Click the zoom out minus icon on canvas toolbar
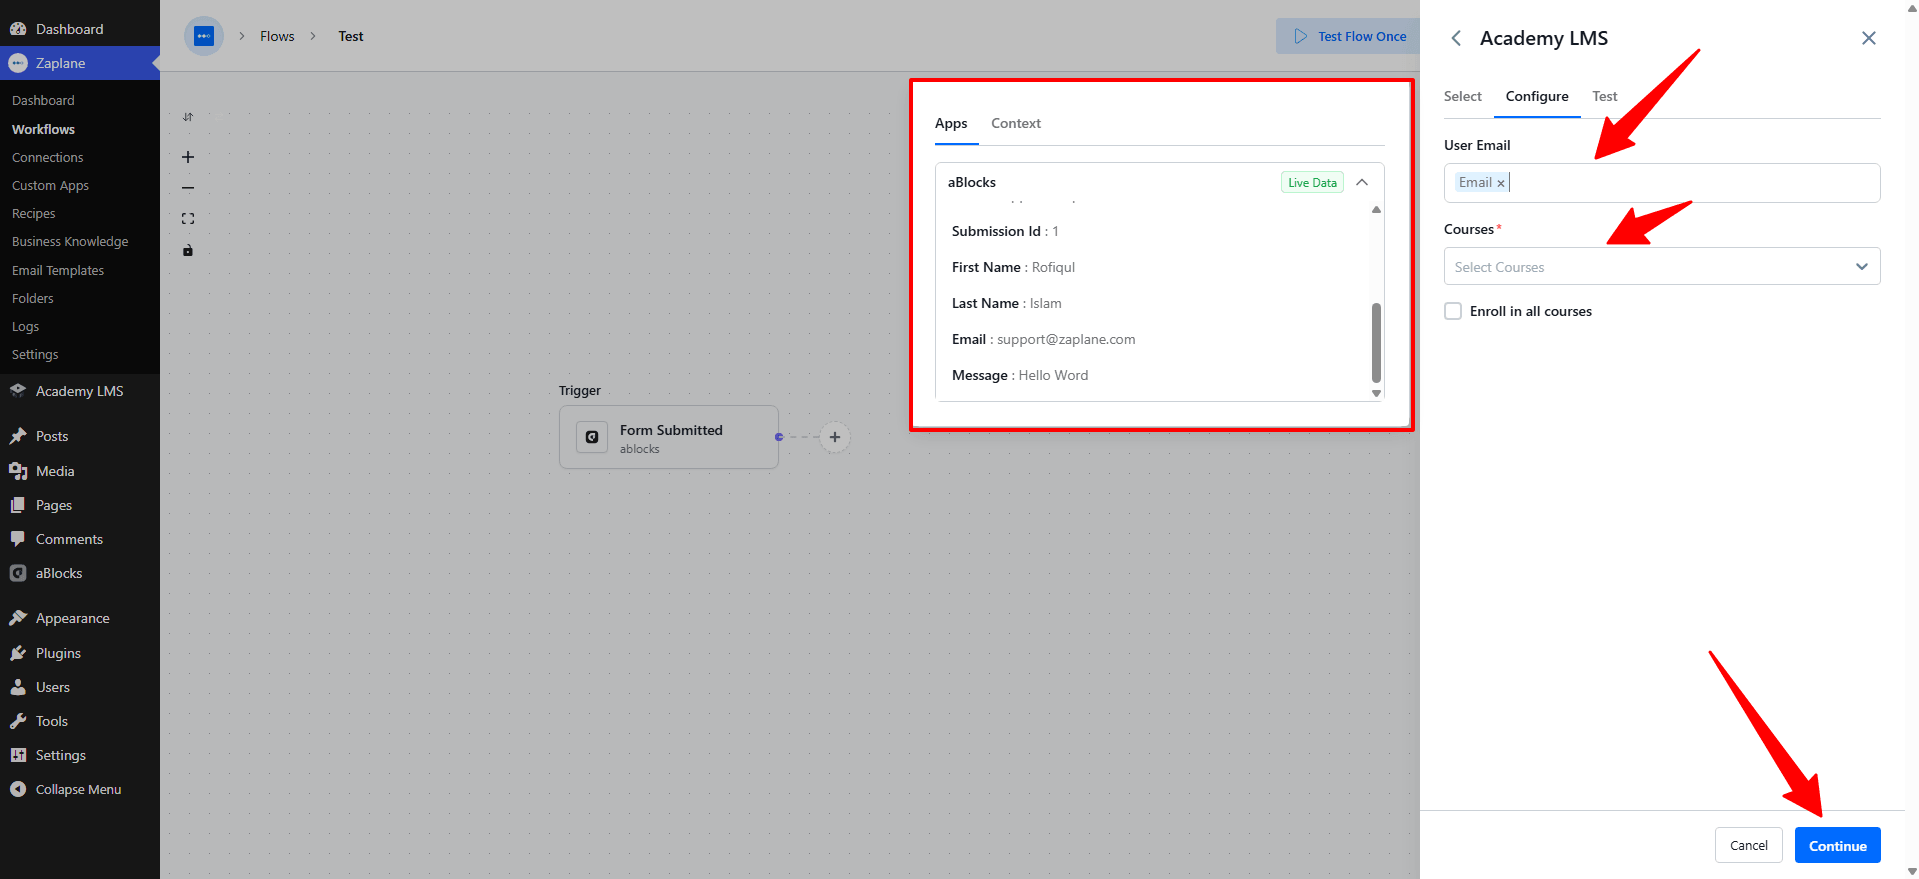Image resolution: width=1919 pixels, height=879 pixels. click(188, 188)
